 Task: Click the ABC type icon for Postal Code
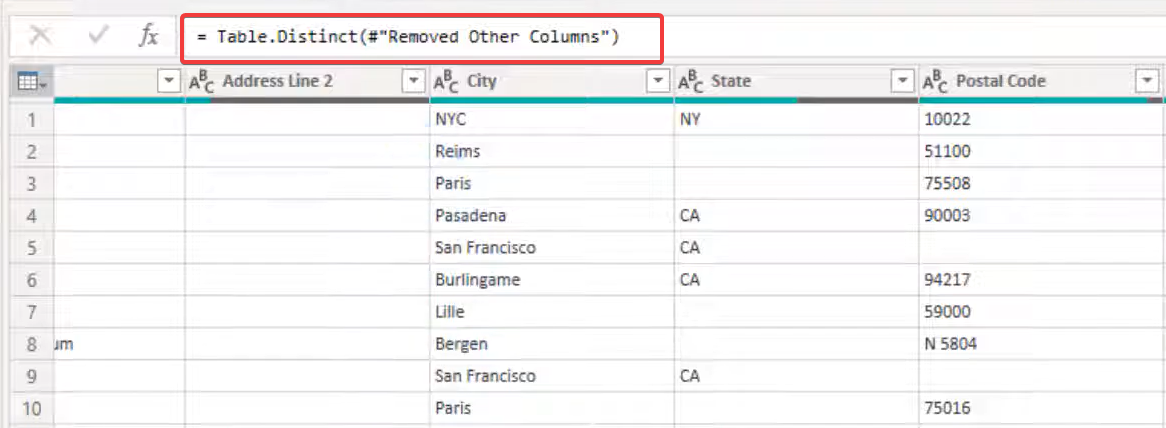(x=935, y=82)
